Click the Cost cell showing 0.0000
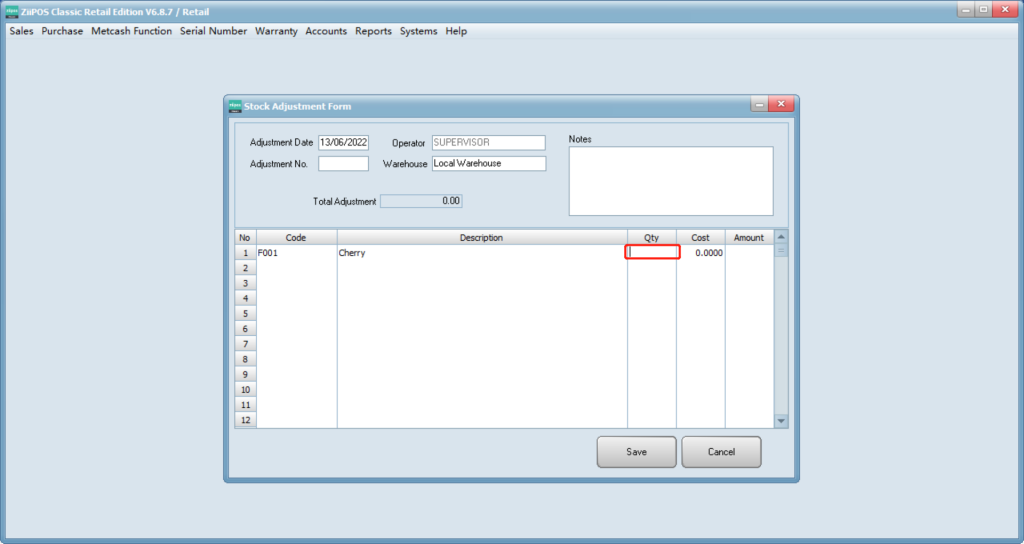 pyautogui.click(x=701, y=253)
